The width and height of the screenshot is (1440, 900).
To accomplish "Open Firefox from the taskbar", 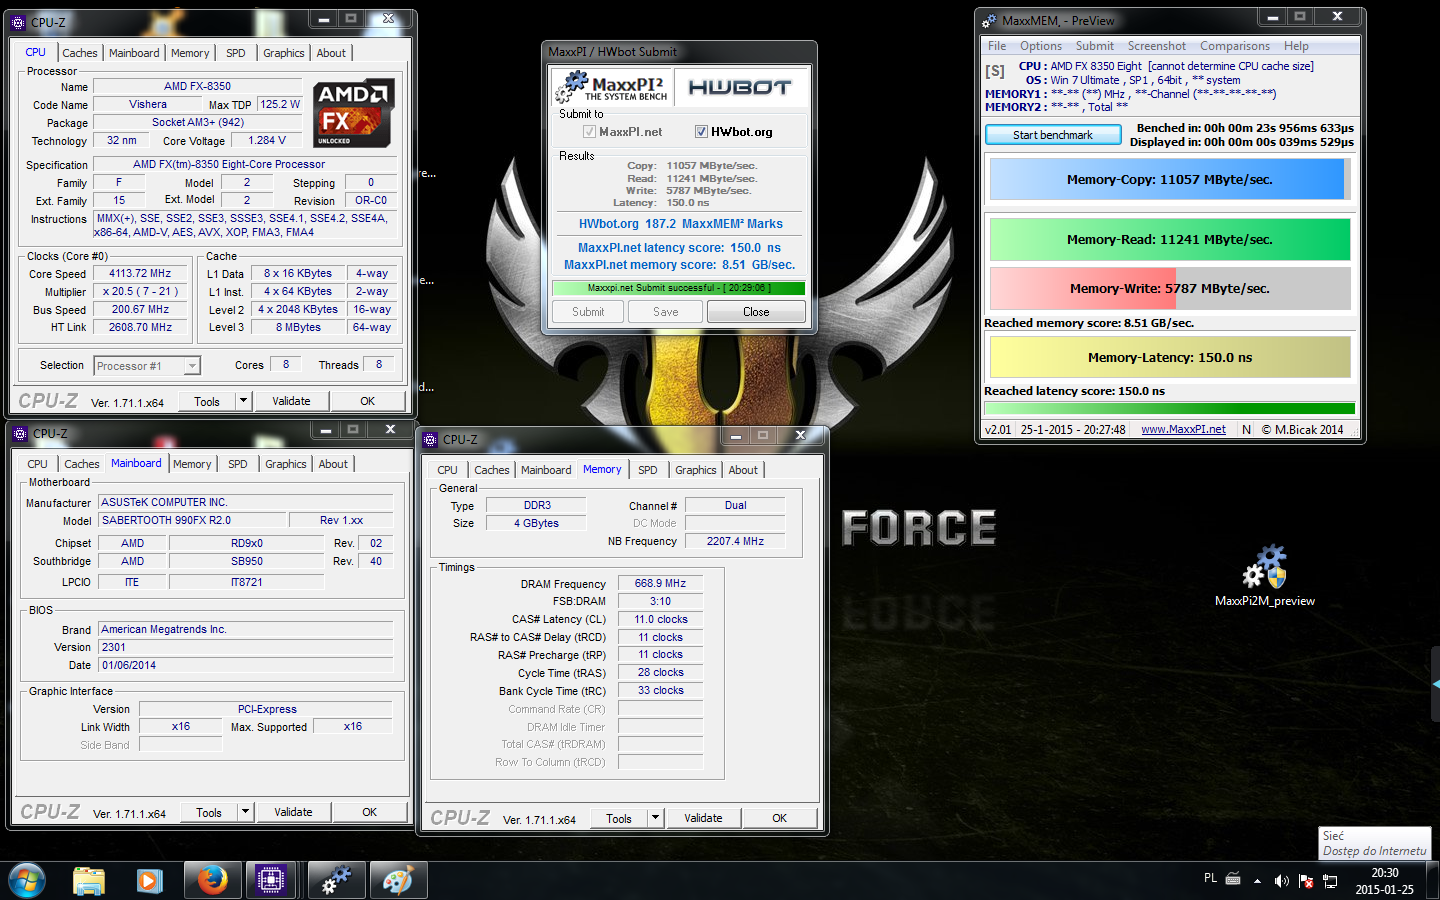I will click(212, 880).
